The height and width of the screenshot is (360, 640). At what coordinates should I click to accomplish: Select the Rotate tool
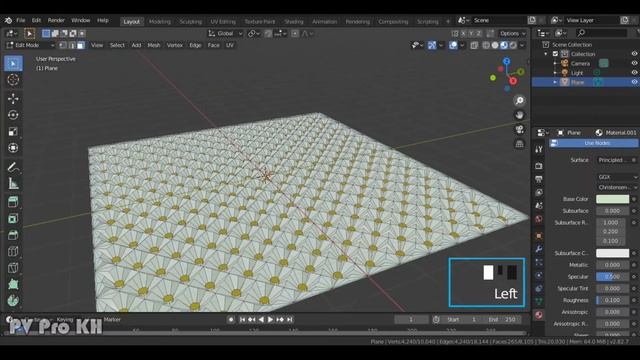[13, 115]
